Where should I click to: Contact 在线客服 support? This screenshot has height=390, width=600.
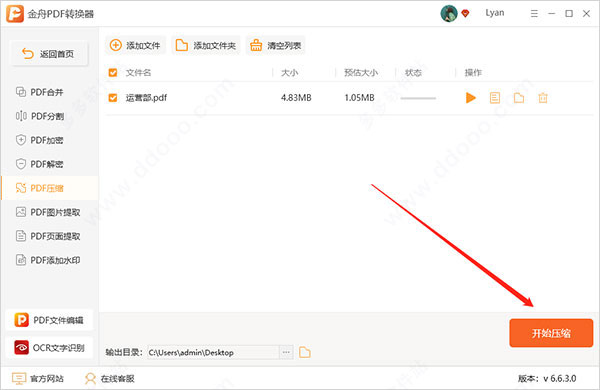110,379
